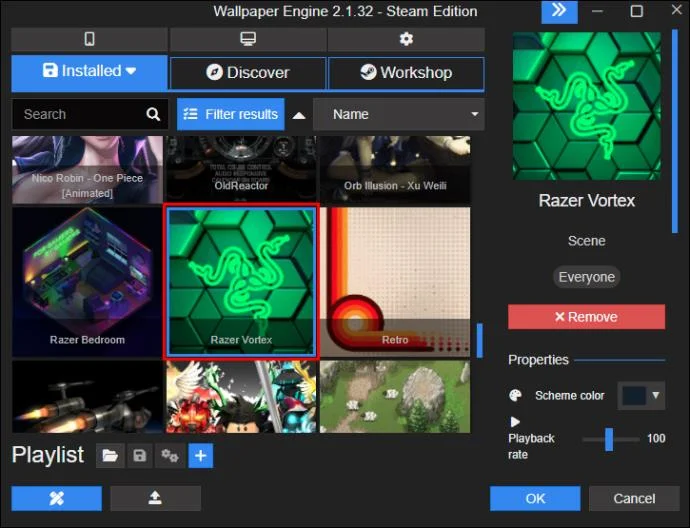Switch to the Workshop tab
Screen dimensions: 690x528
(x=406, y=73)
